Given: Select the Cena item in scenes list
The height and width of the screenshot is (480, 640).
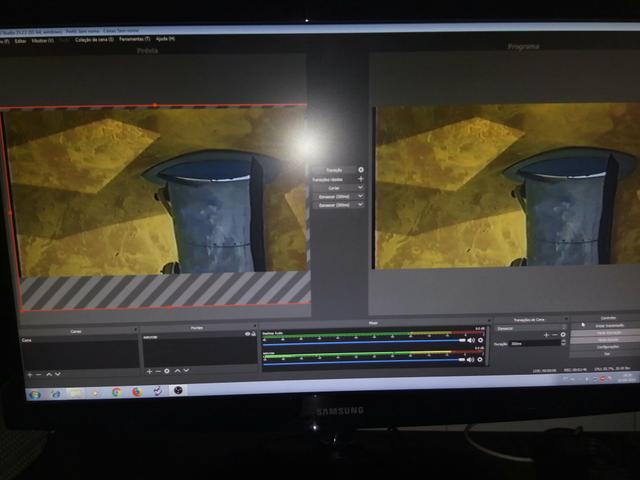Looking at the screenshot, I should (x=79, y=340).
